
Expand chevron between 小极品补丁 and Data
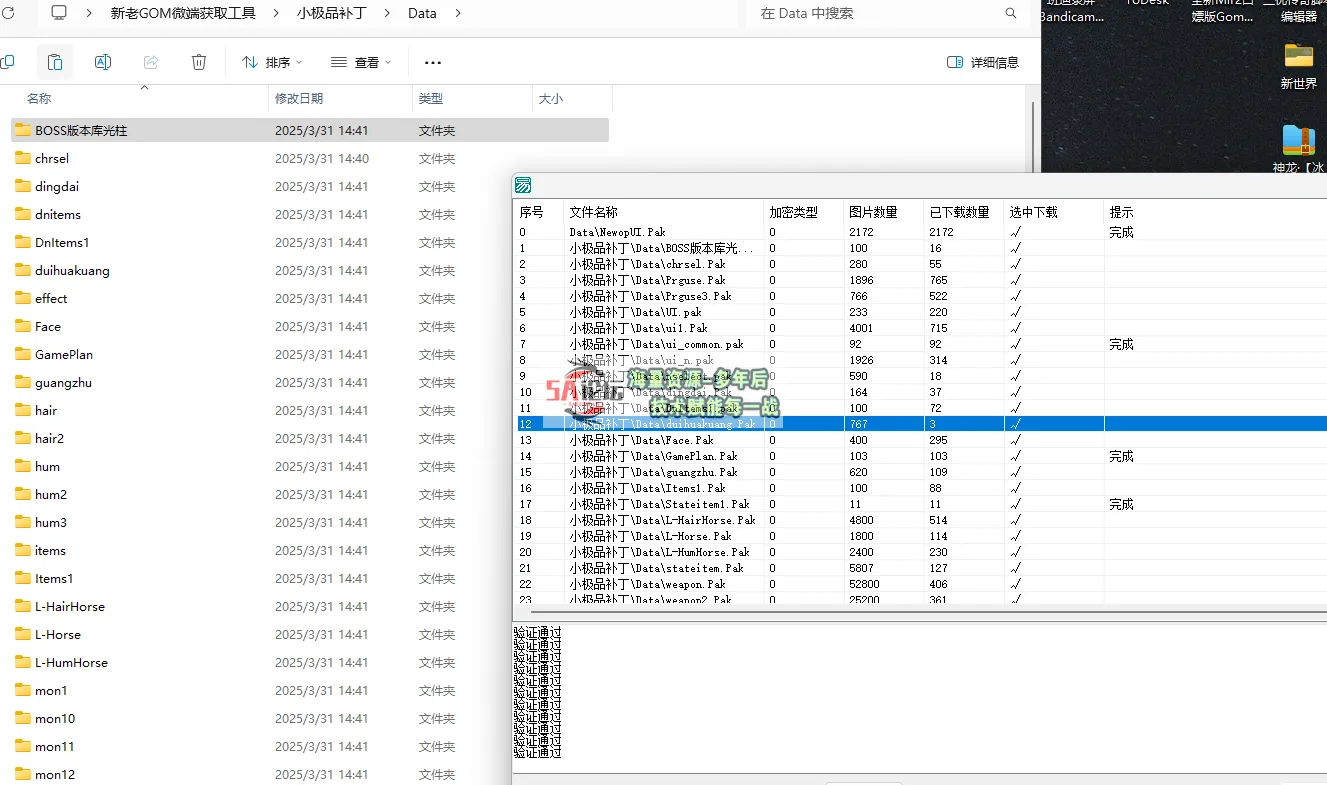click(388, 13)
